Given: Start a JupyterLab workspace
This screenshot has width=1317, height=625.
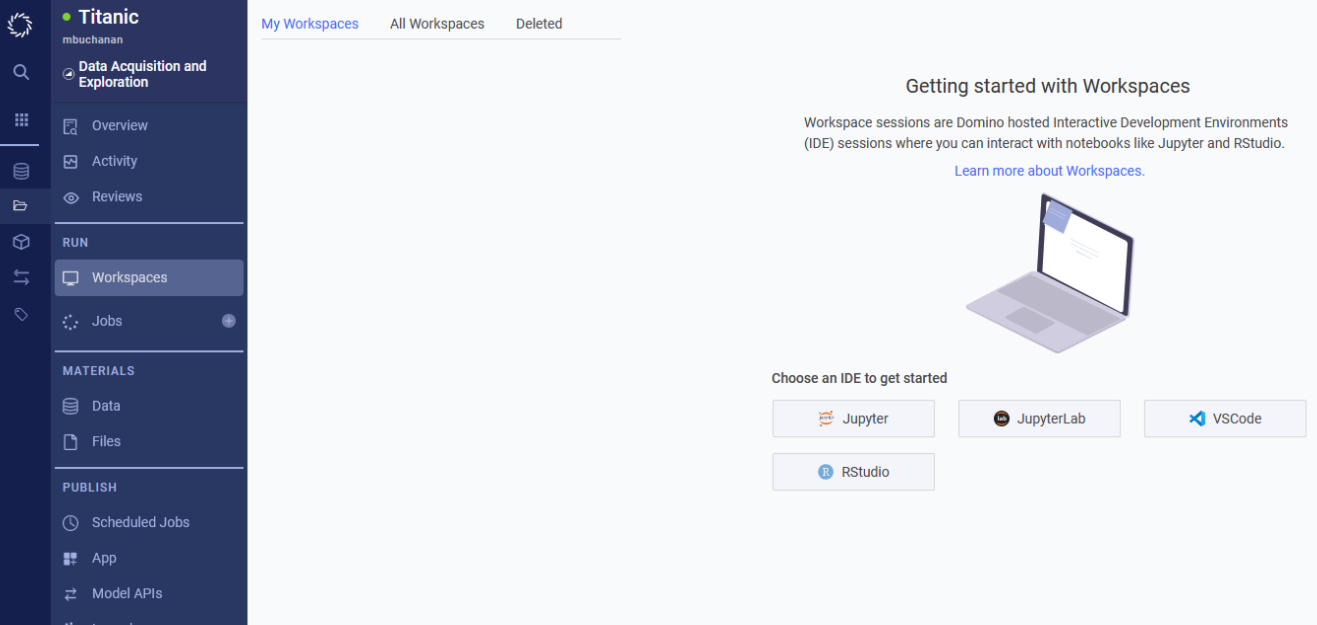Looking at the screenshot, I should [x=1039, y=419].
